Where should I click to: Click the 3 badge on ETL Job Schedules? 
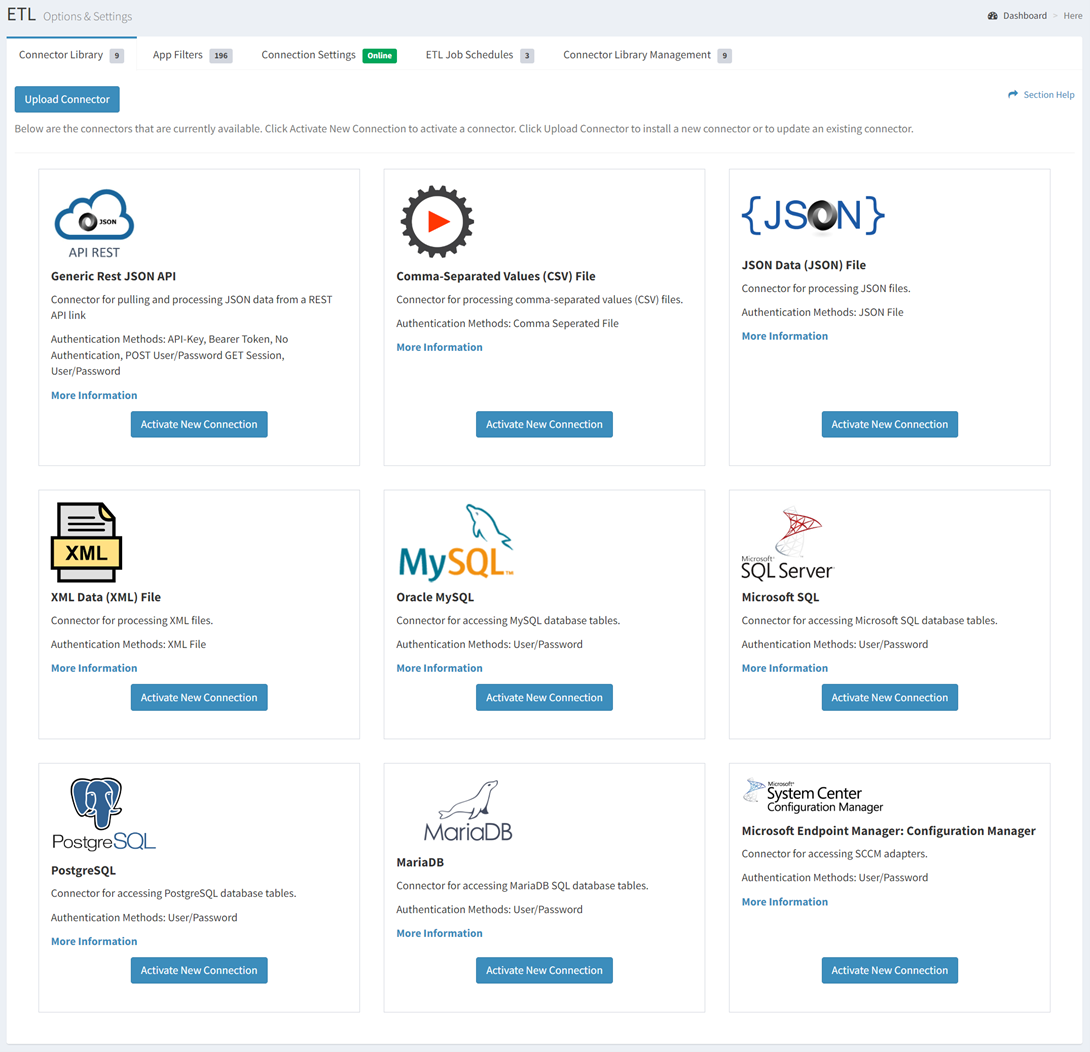coord(527,56)
